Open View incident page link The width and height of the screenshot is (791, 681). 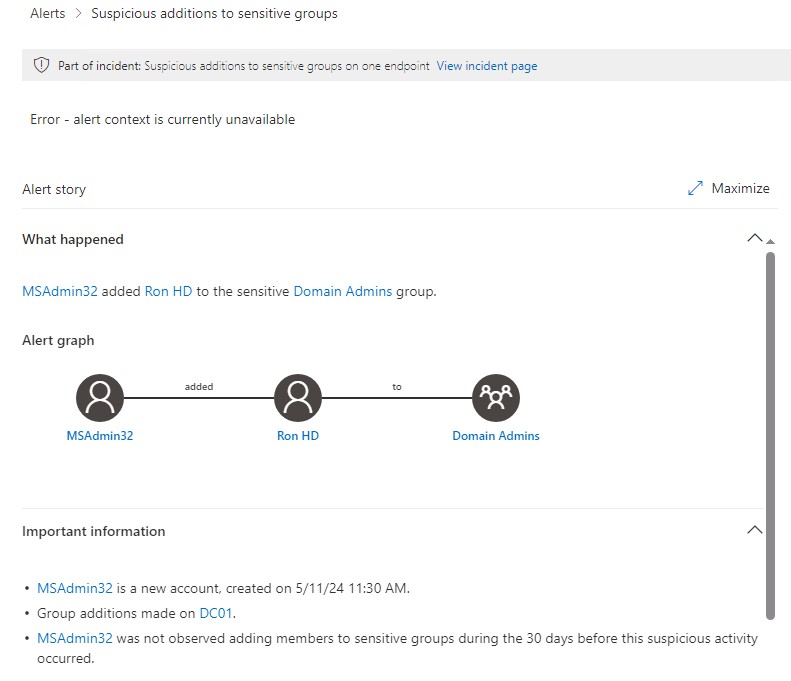coord(487,66)
